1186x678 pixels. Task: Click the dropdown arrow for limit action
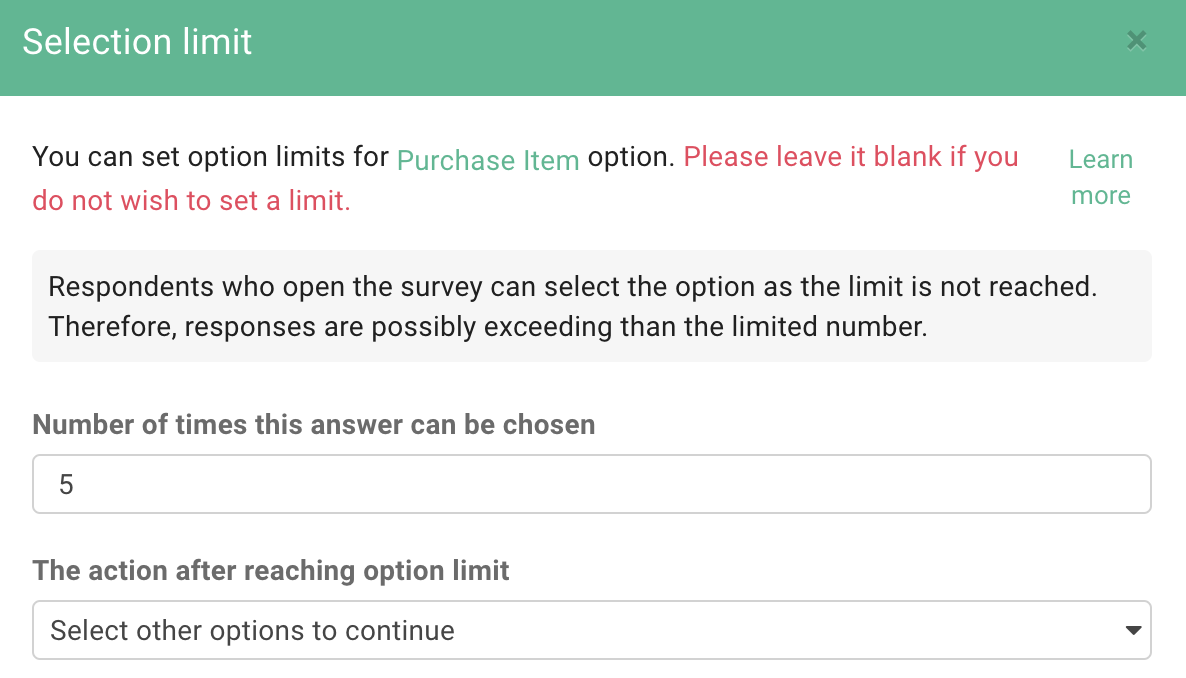1133,630
